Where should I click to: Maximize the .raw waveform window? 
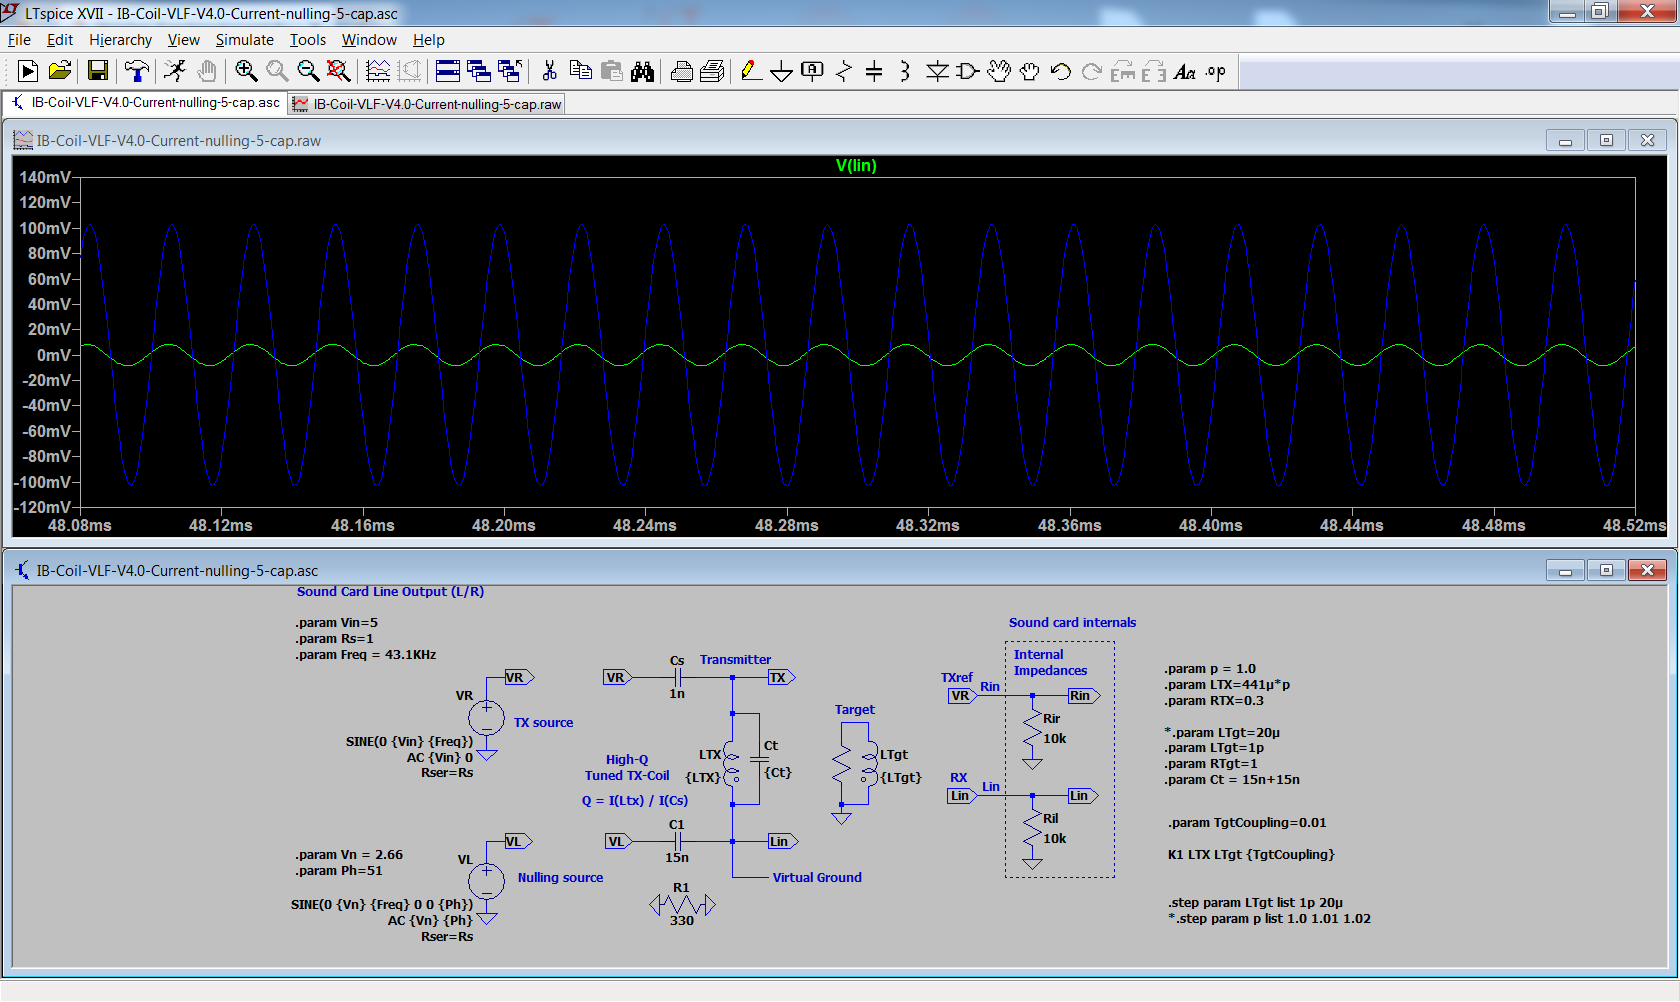tap(1606, 140)
